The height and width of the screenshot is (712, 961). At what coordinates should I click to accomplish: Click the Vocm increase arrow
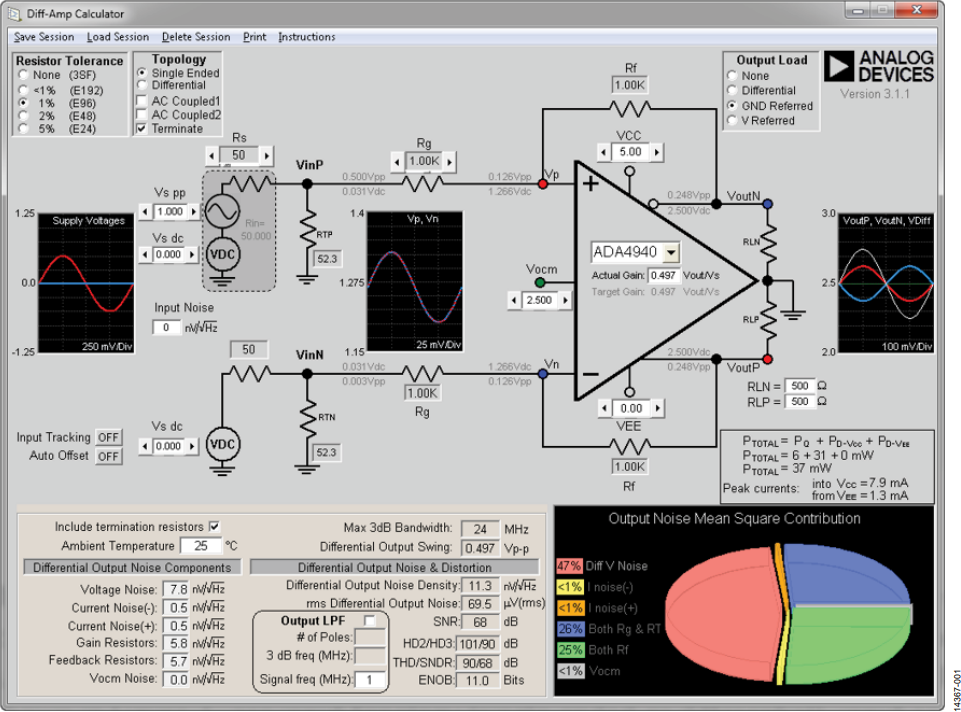click(x=565, y=300)
